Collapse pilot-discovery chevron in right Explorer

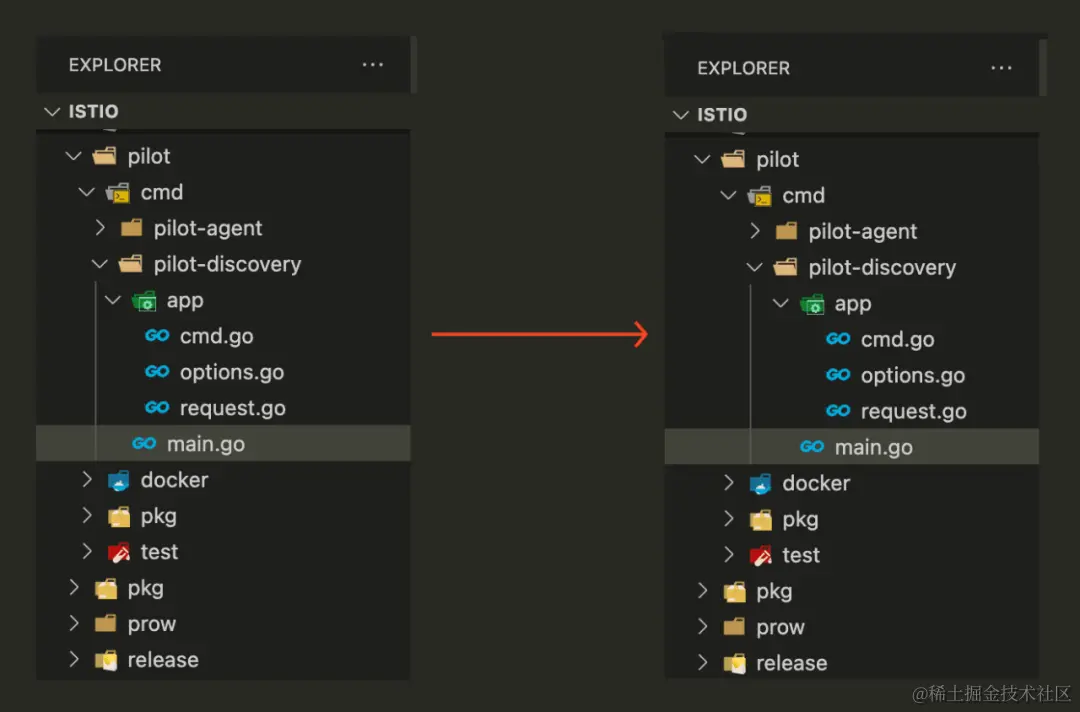(755, 267)
